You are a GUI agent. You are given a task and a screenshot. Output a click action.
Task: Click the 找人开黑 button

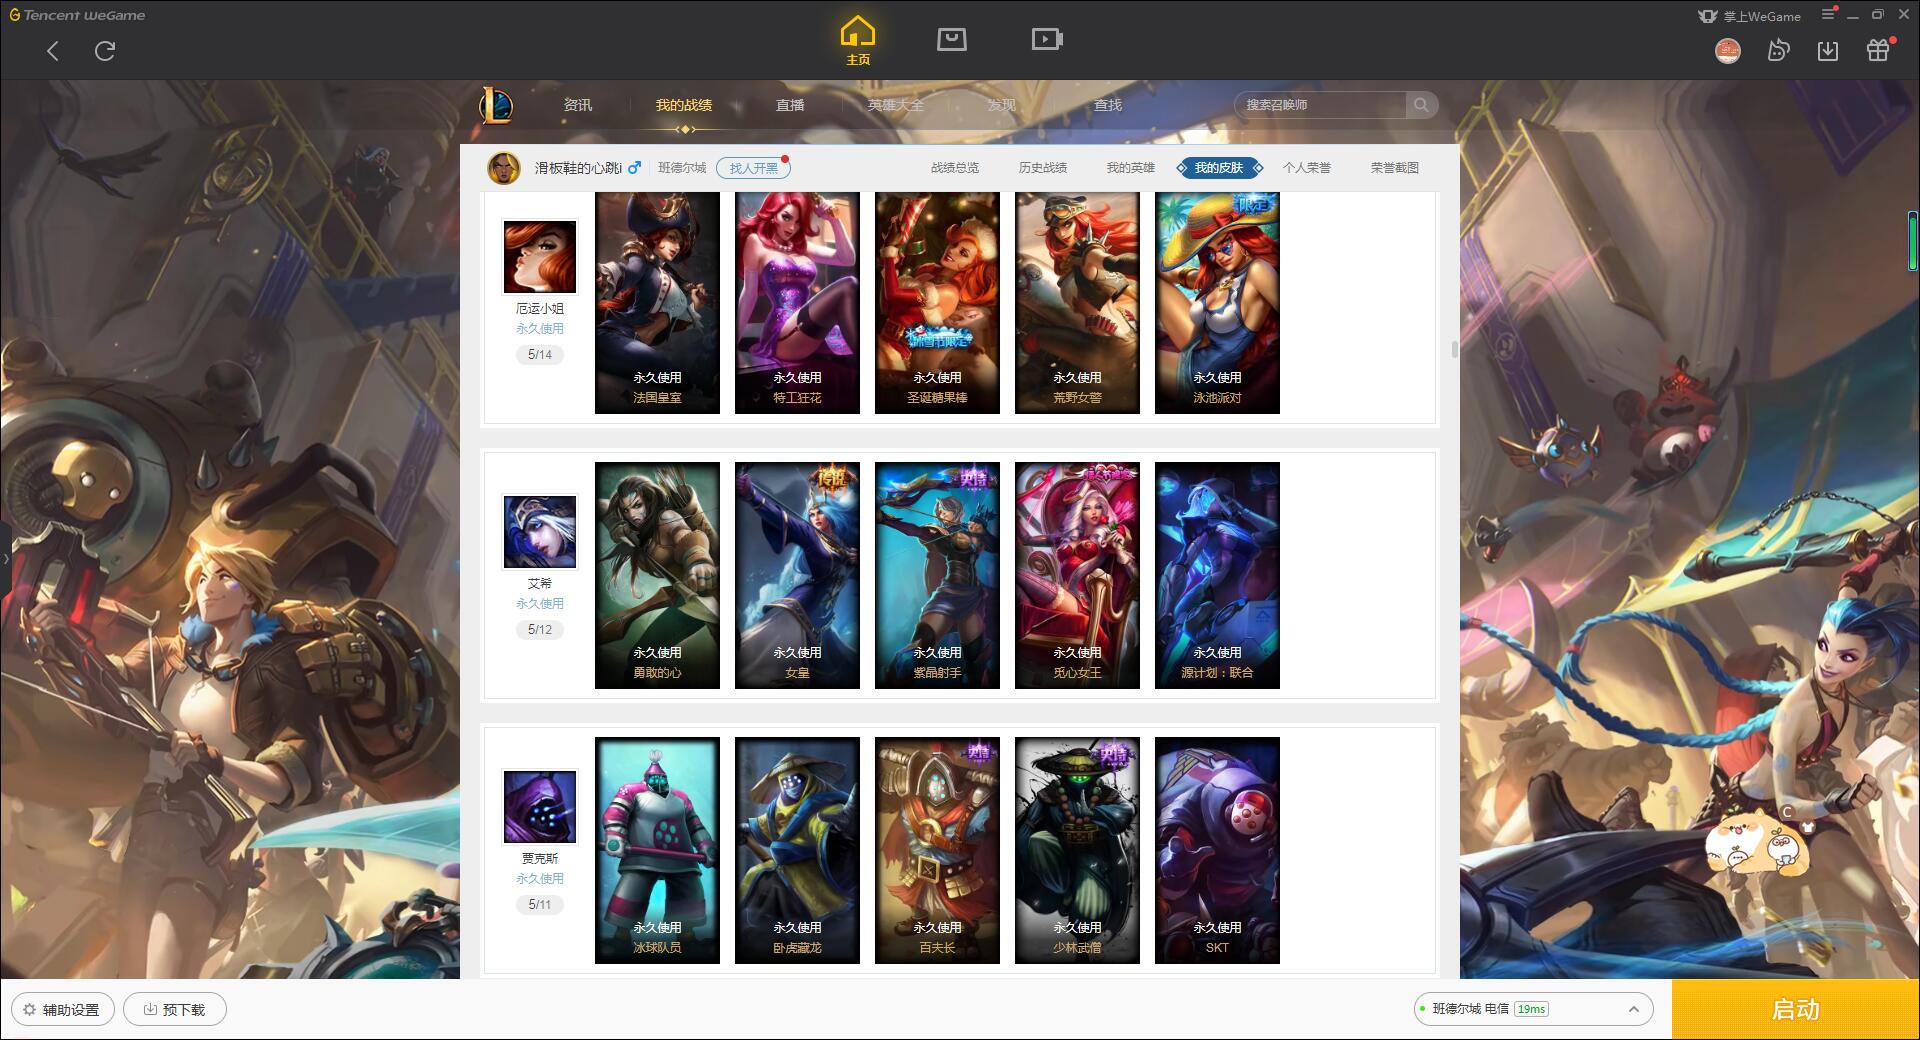[753, 168]
